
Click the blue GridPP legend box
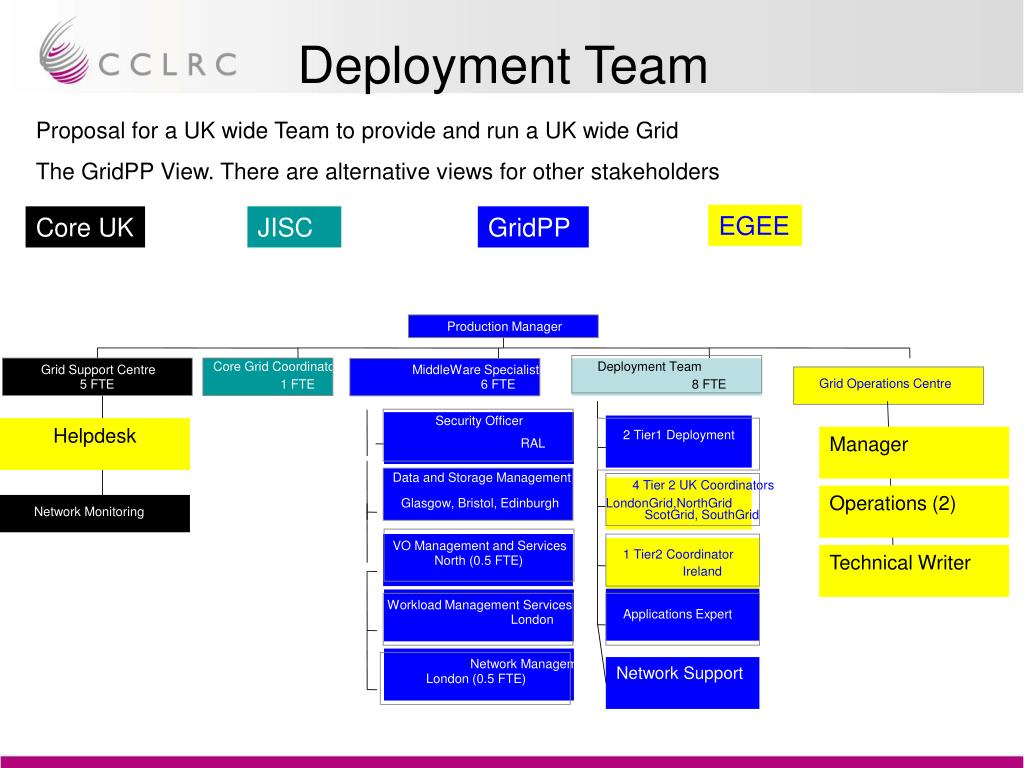[533, 227]
